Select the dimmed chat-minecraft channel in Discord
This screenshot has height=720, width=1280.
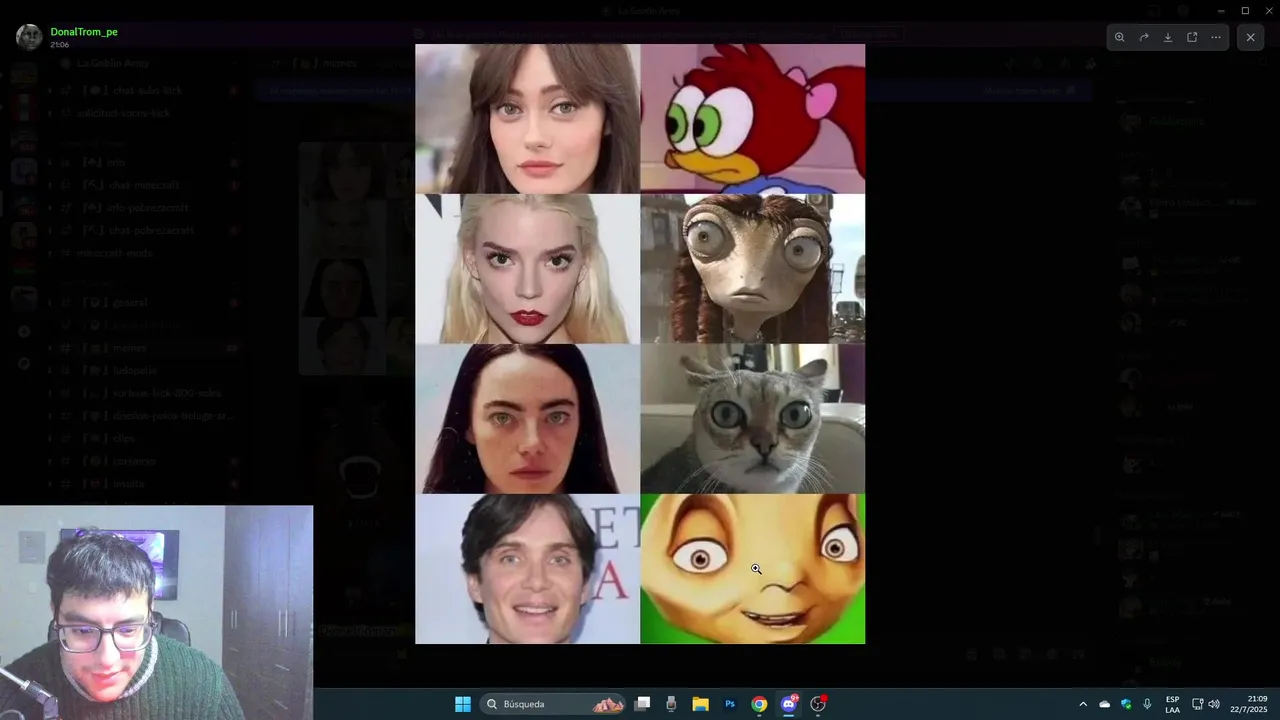147,185
